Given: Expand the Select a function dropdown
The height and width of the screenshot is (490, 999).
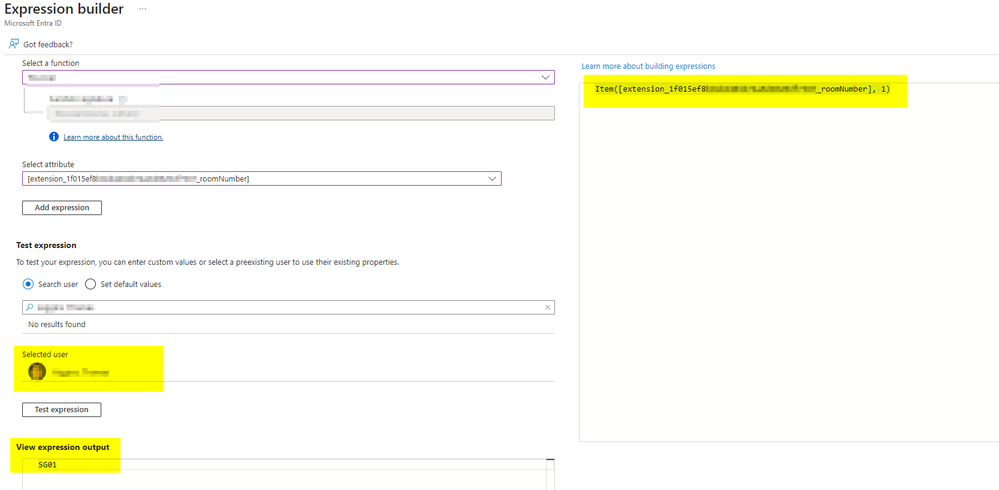Looking at the screenshot, I should (288, 77).
